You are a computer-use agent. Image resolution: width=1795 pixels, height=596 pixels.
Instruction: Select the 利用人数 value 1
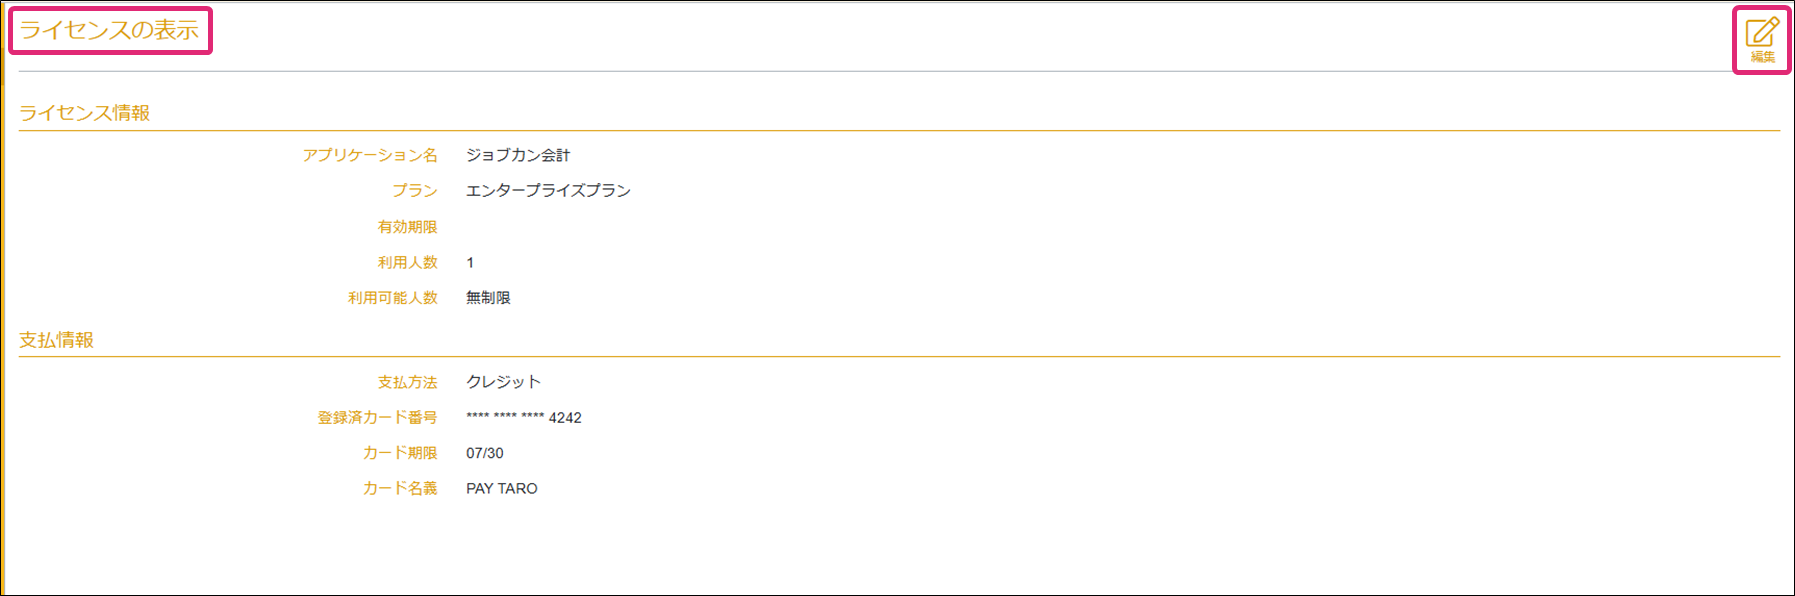click(470, 263)
